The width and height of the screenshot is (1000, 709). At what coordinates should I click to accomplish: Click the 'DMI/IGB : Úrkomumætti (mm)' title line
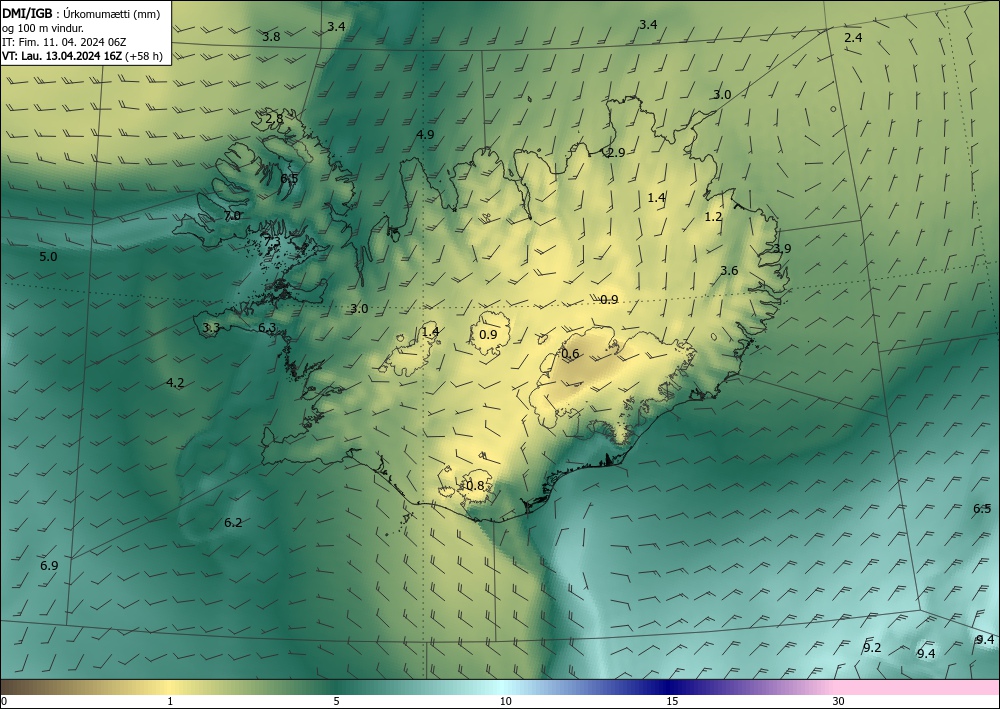tap(81, 14)
